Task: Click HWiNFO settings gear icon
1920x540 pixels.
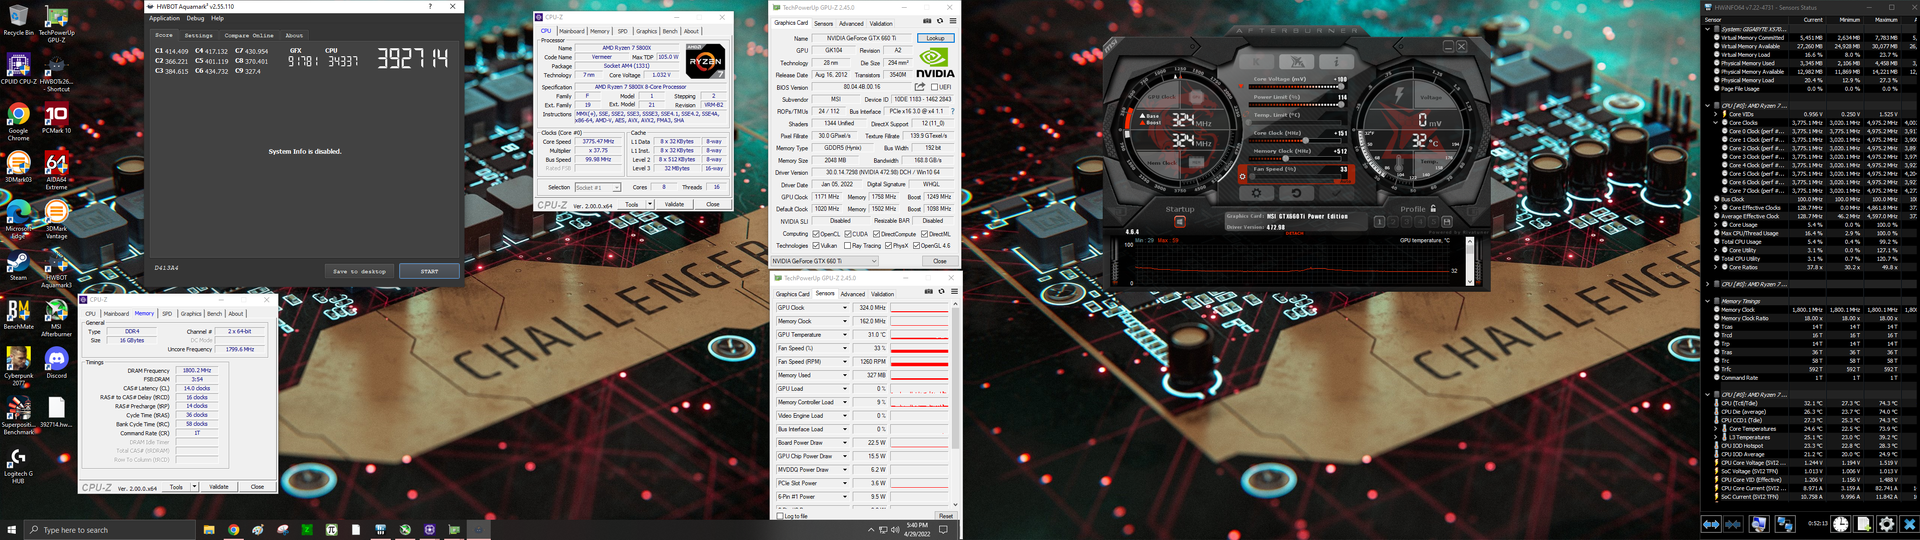Action: (x=1886, y=524)
